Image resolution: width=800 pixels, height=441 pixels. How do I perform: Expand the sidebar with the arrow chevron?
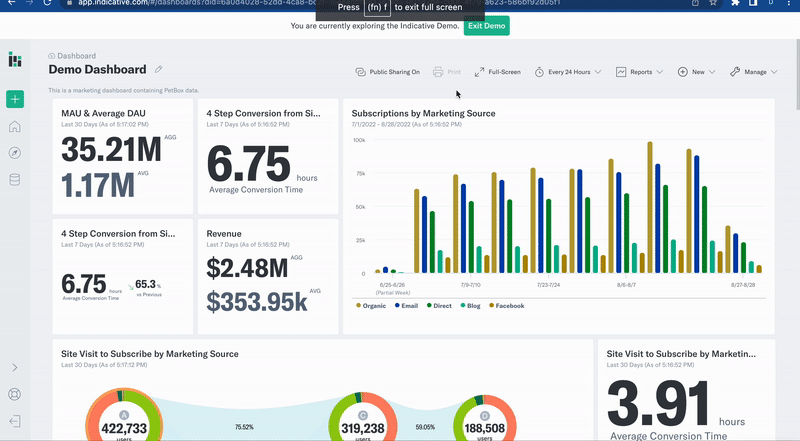coord(15,368)
